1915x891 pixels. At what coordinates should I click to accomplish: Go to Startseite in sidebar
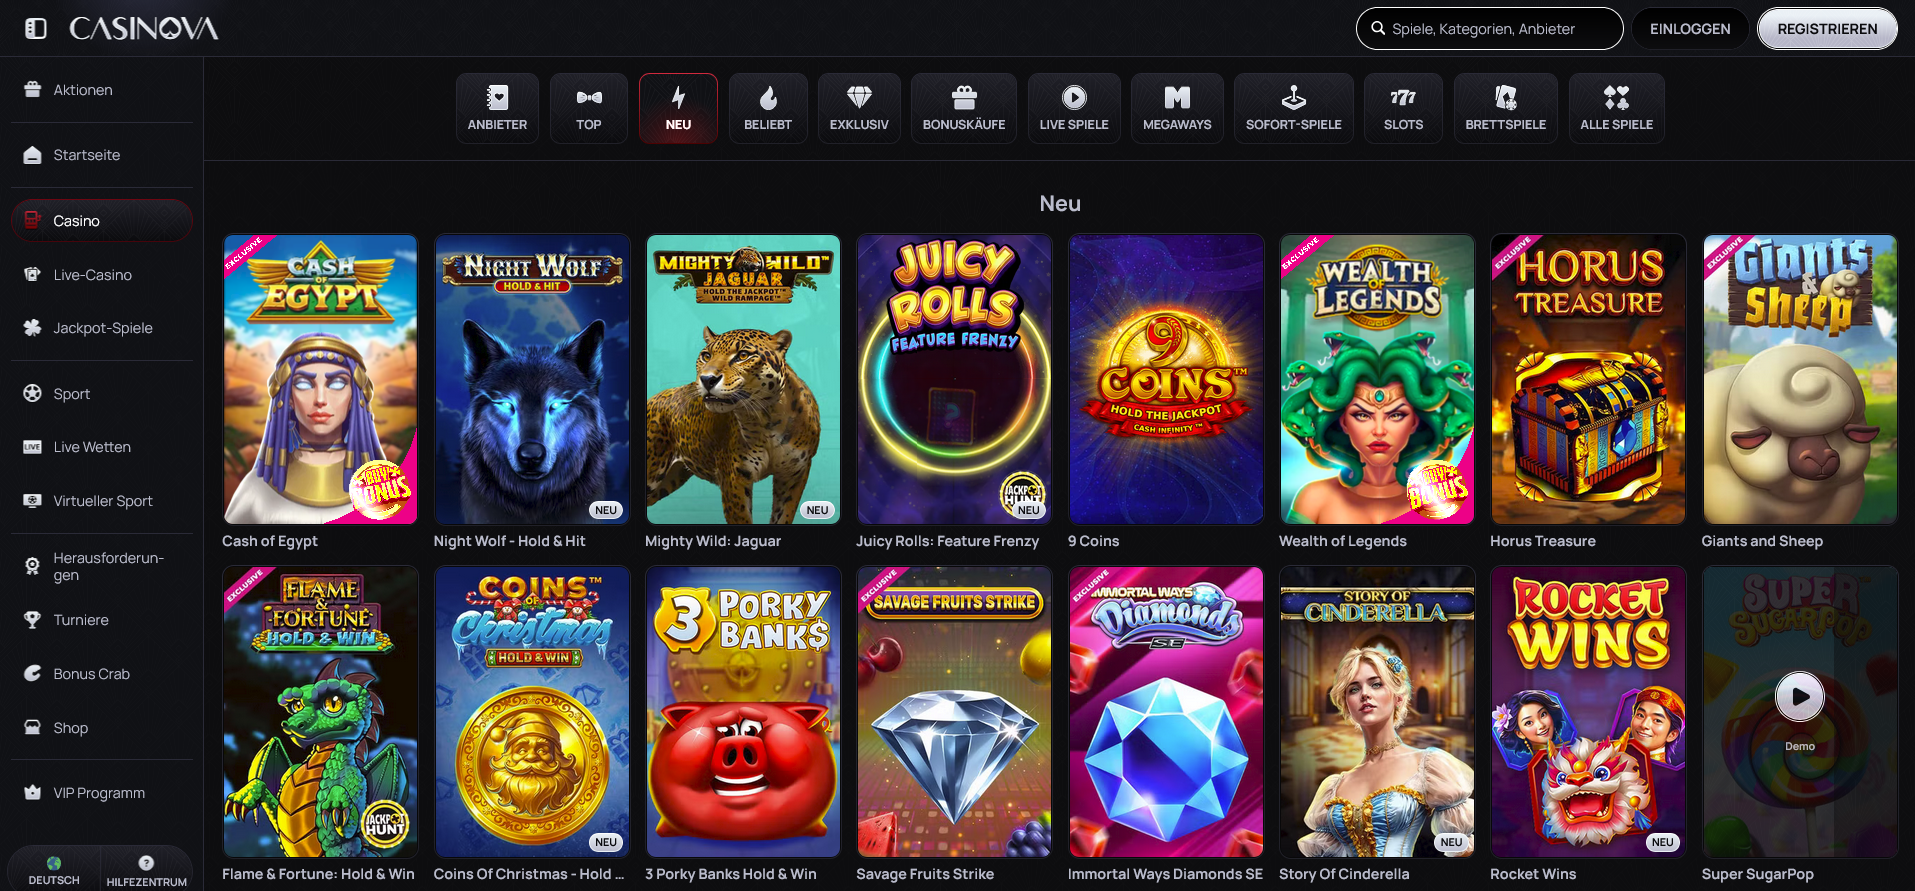tap(102, 155)
